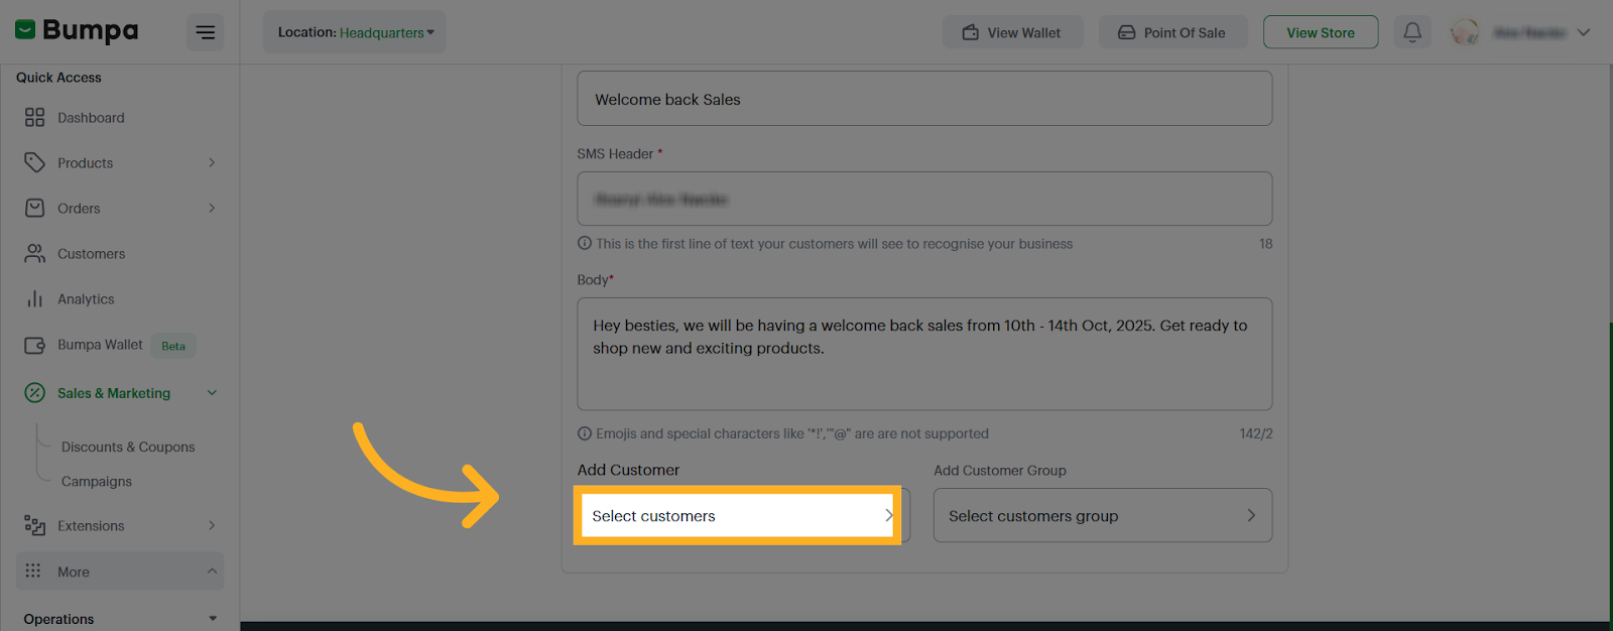Expand the Orders submenu chevron
The height and width of the screenshot is (631, 1613).
(x=211, y=208)
